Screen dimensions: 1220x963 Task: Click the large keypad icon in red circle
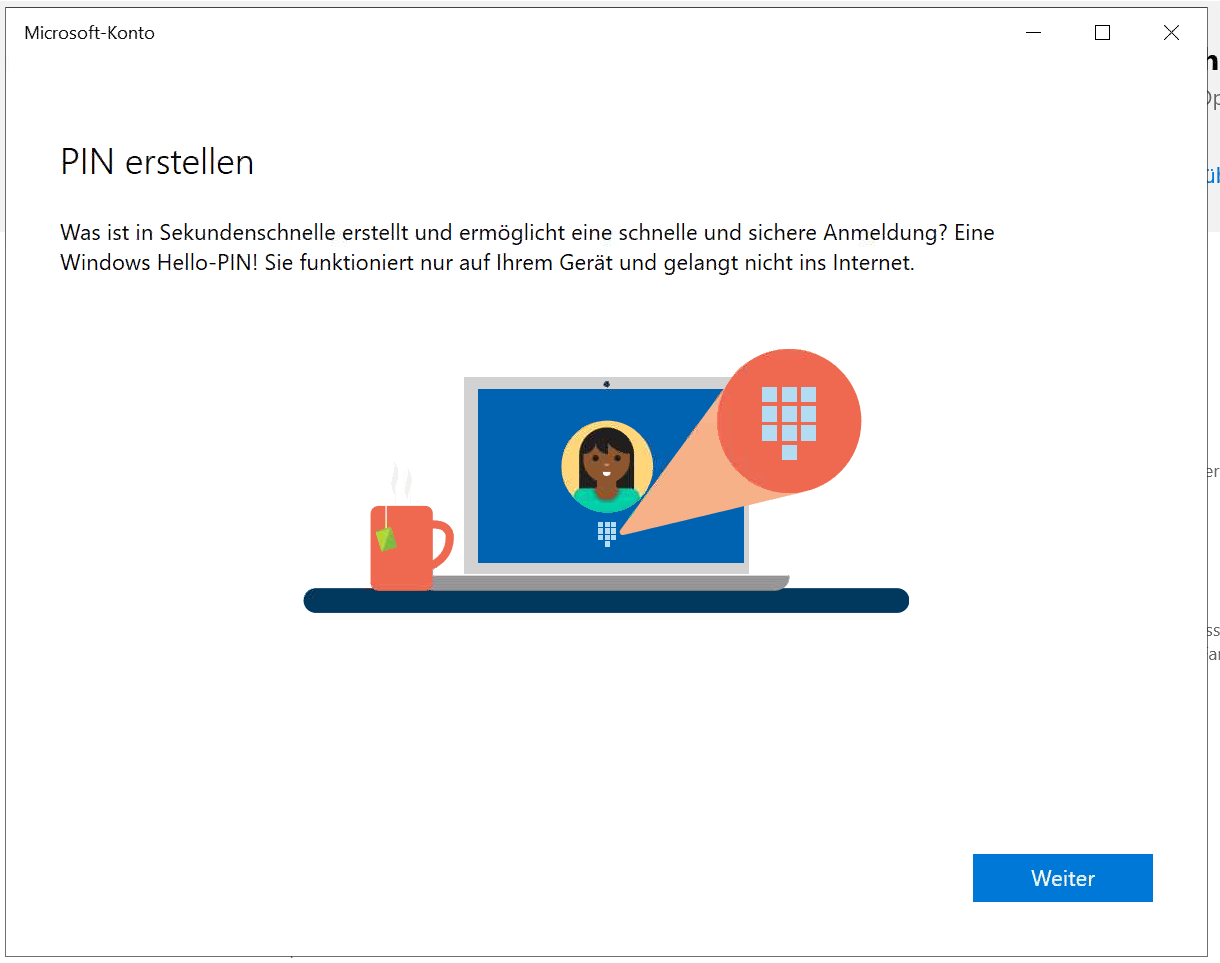[789, 421]
